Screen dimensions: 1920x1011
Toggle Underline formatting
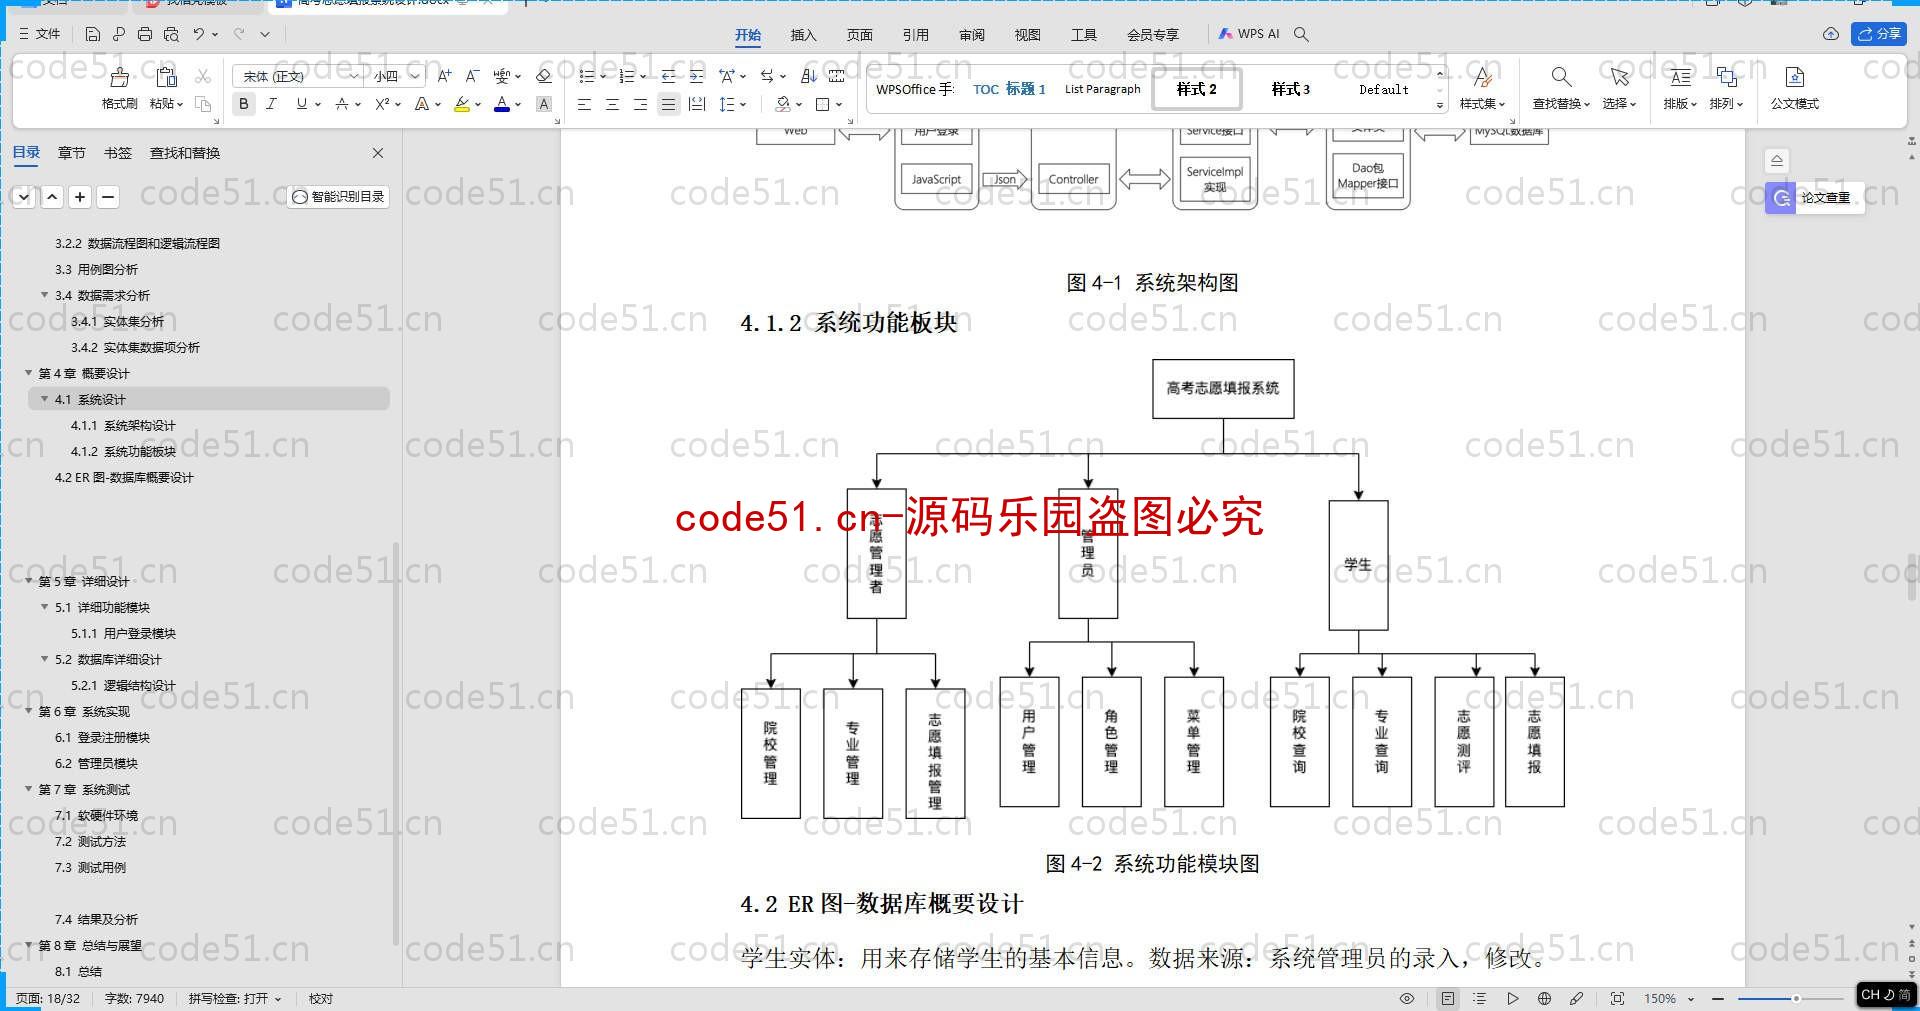(301, 104)
